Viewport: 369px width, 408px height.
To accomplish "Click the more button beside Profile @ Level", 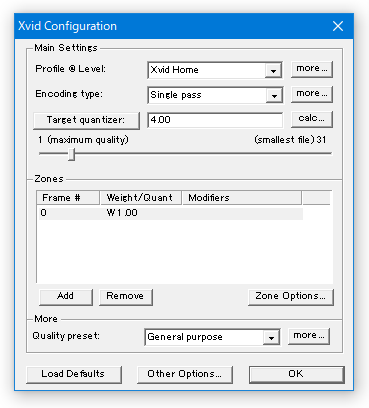I will click(312, 69).
